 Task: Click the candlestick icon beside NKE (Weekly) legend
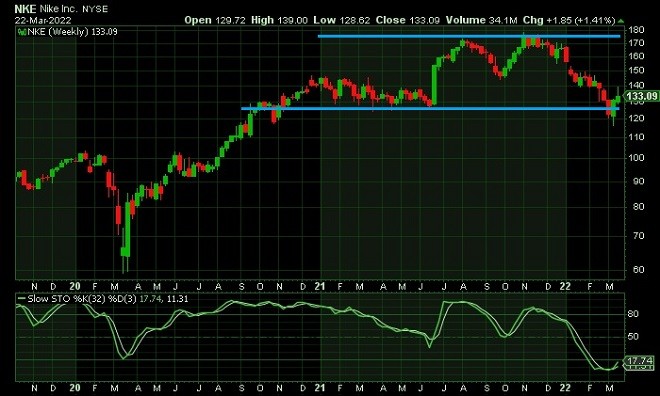tap(22, 32)
